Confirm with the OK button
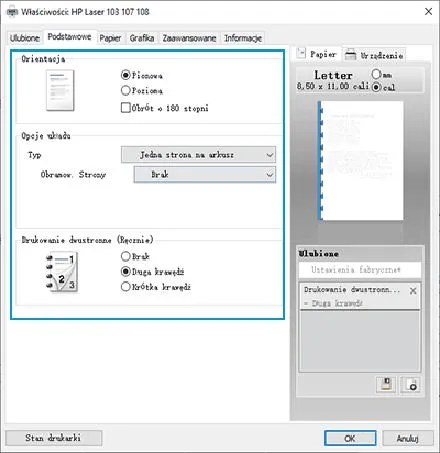 (350, 438)
